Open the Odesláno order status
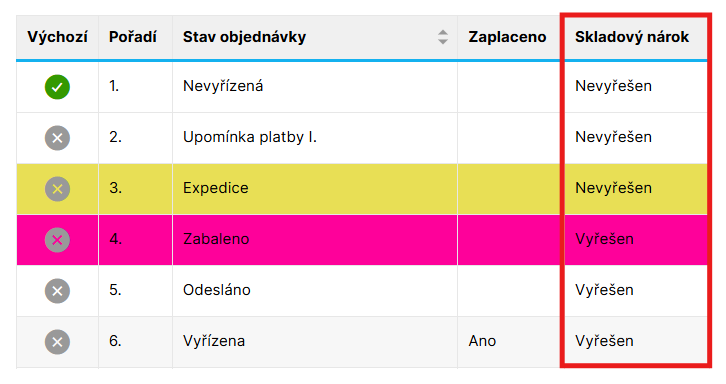The image size is (726, 384). click(x=217, y=290)
